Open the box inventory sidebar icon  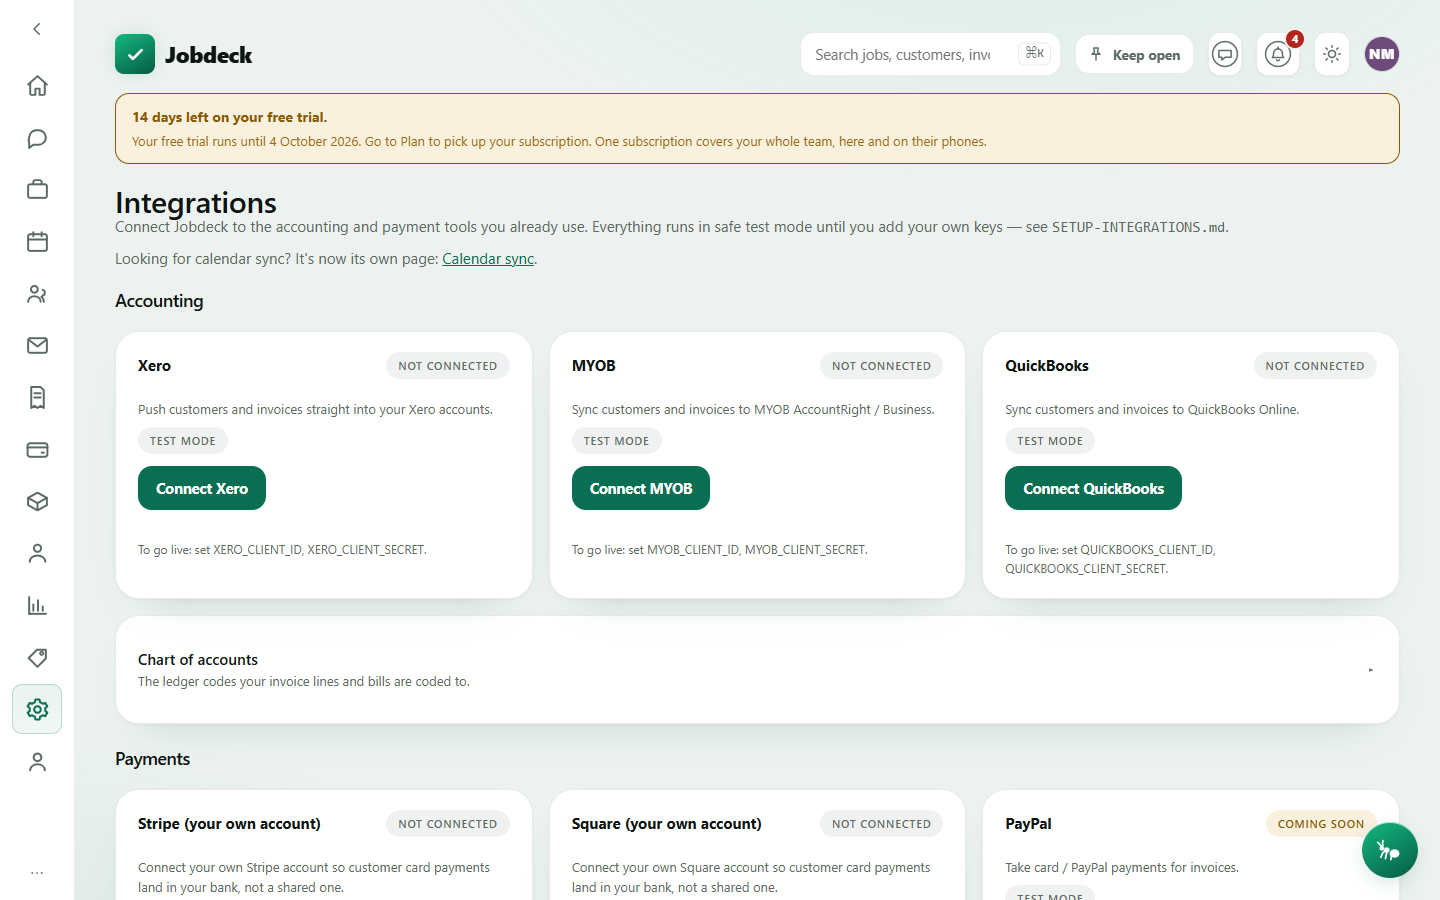coord(37,502)
